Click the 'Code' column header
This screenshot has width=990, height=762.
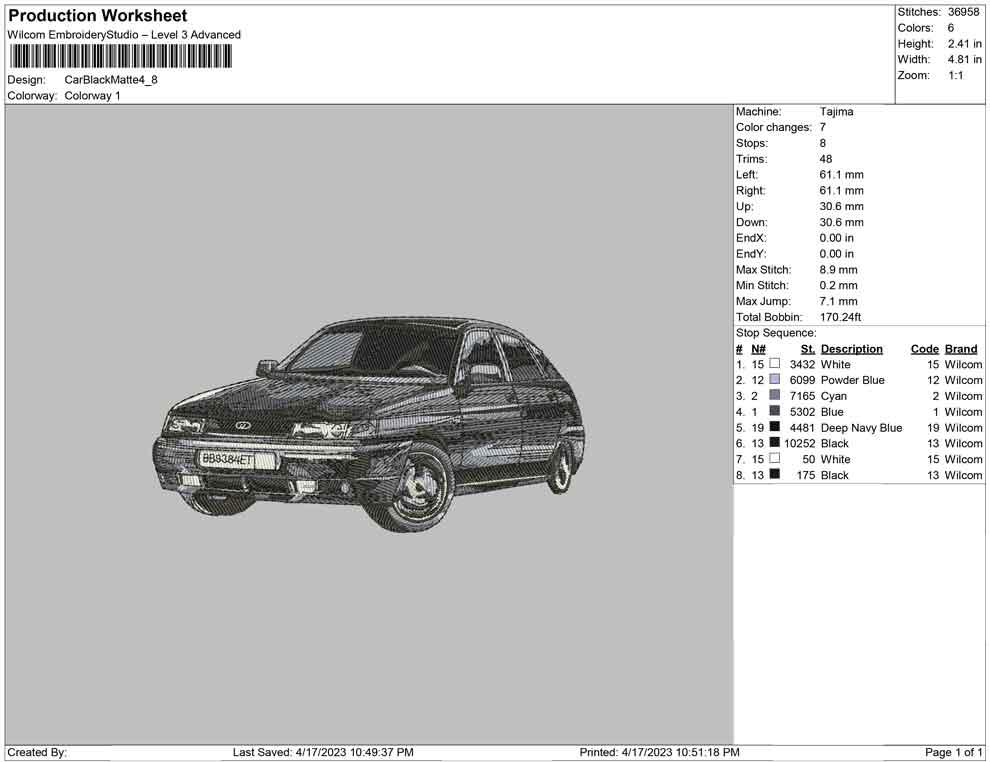pyautogui.click(x=925, y=348)
